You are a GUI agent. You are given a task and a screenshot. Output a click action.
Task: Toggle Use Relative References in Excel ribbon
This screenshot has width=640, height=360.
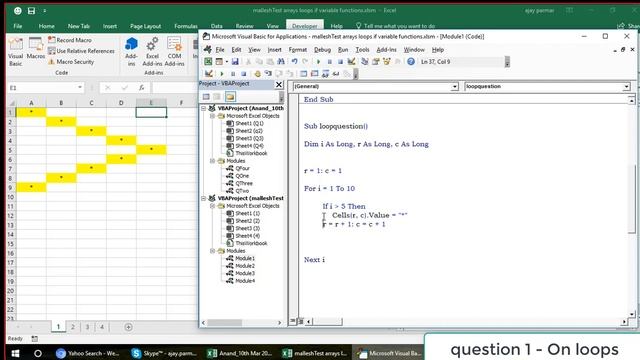pos(81,51)
